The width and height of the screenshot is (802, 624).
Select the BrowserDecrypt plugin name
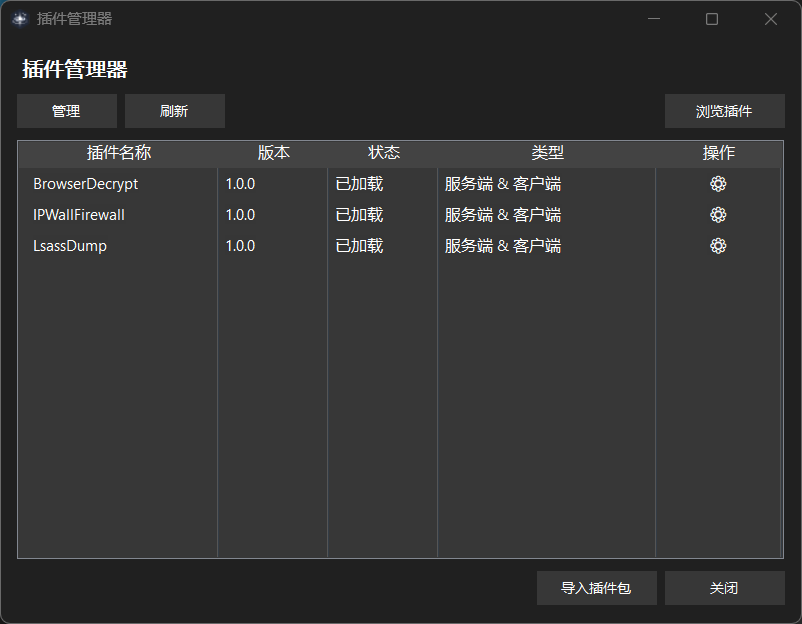point(85,184)
